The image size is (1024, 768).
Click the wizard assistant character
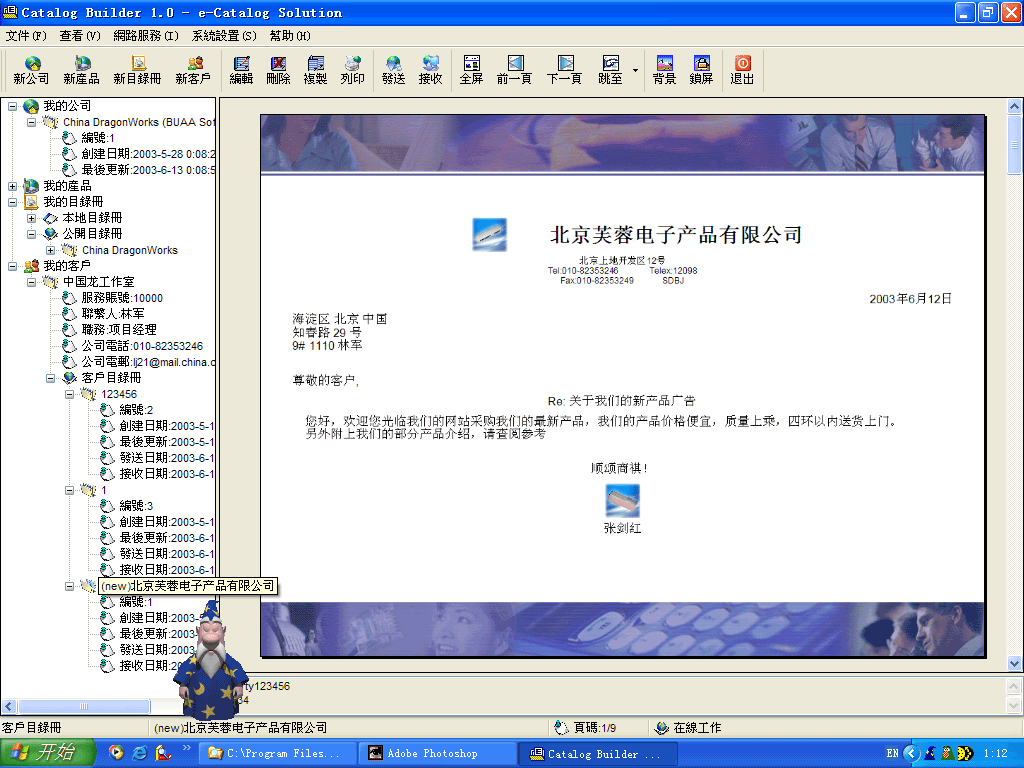pyautogui.click(x=211, y=660)
